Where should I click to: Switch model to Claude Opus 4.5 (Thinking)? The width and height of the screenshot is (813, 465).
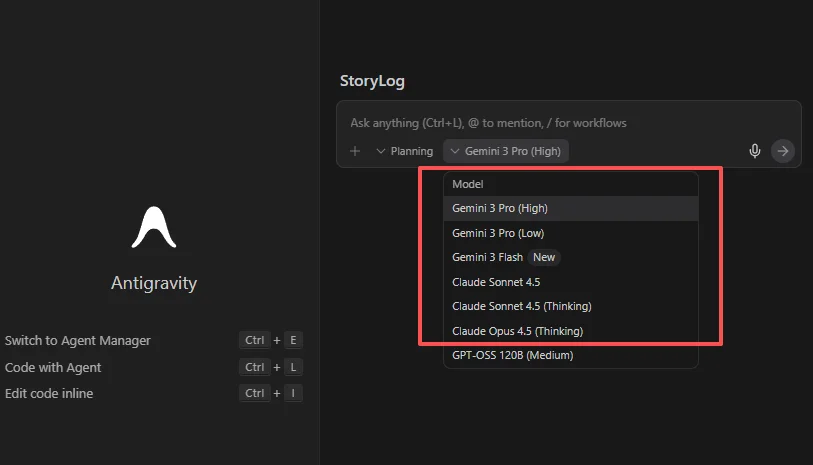[x=517, y=331]
